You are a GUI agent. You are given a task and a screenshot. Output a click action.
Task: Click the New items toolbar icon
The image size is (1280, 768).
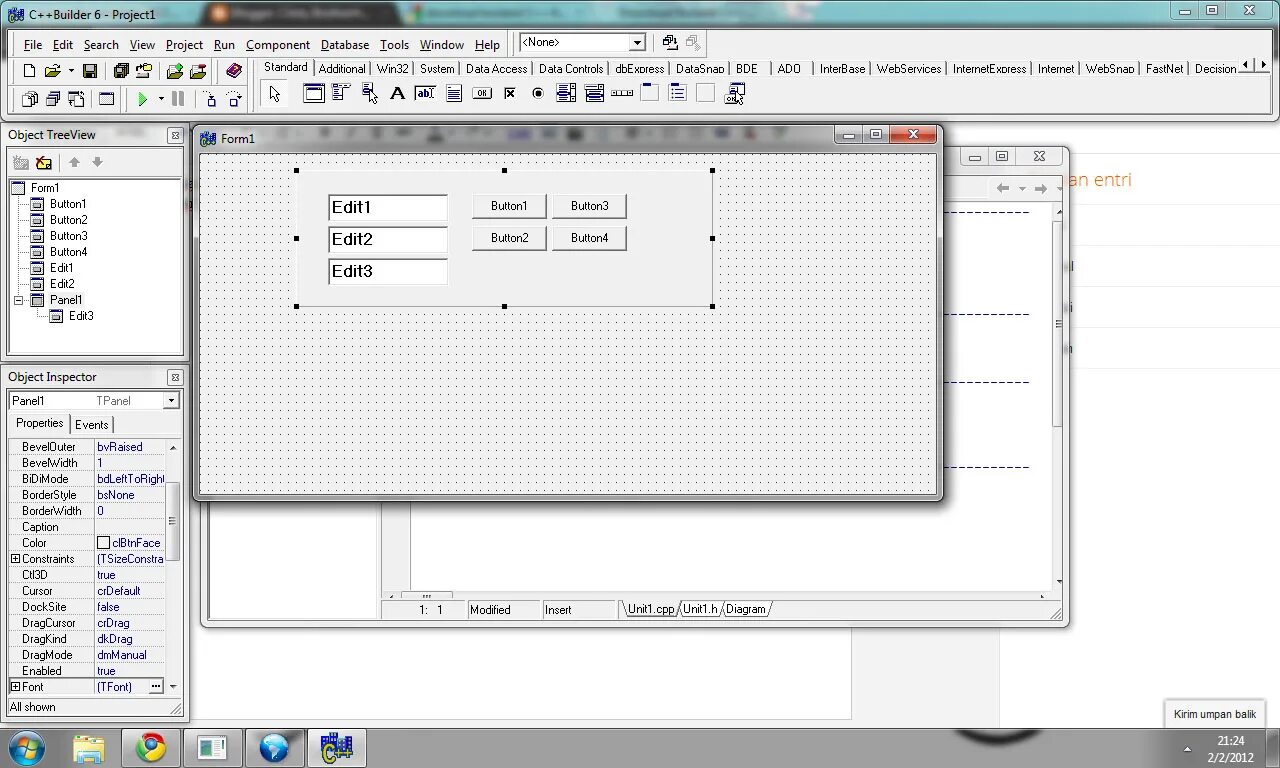coord(29,71)
